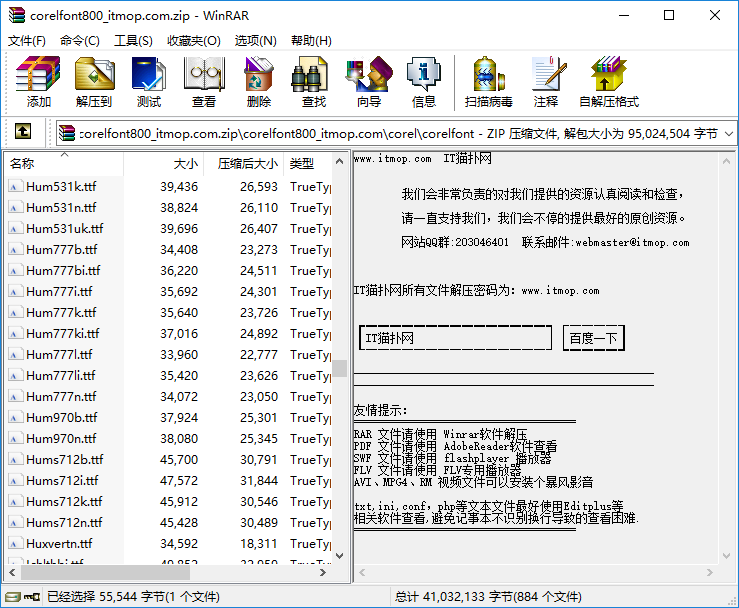Open the Options (选项) menu
Screen dimensions: 739x608
tap(255, 41)
